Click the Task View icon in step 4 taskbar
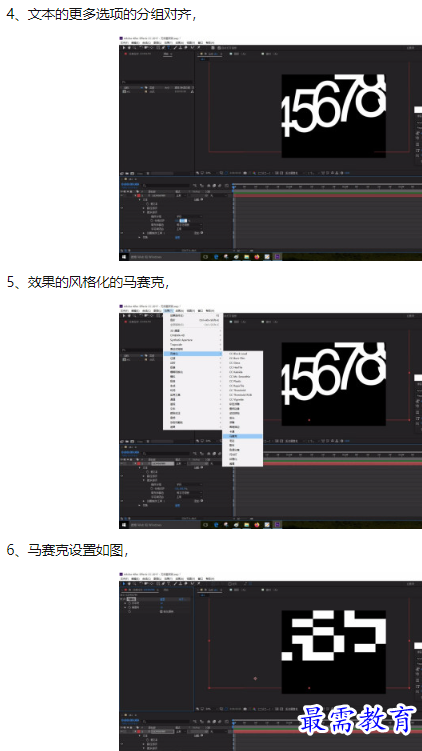Viewport: 422px width, 751px height. [x=205, y=257]
